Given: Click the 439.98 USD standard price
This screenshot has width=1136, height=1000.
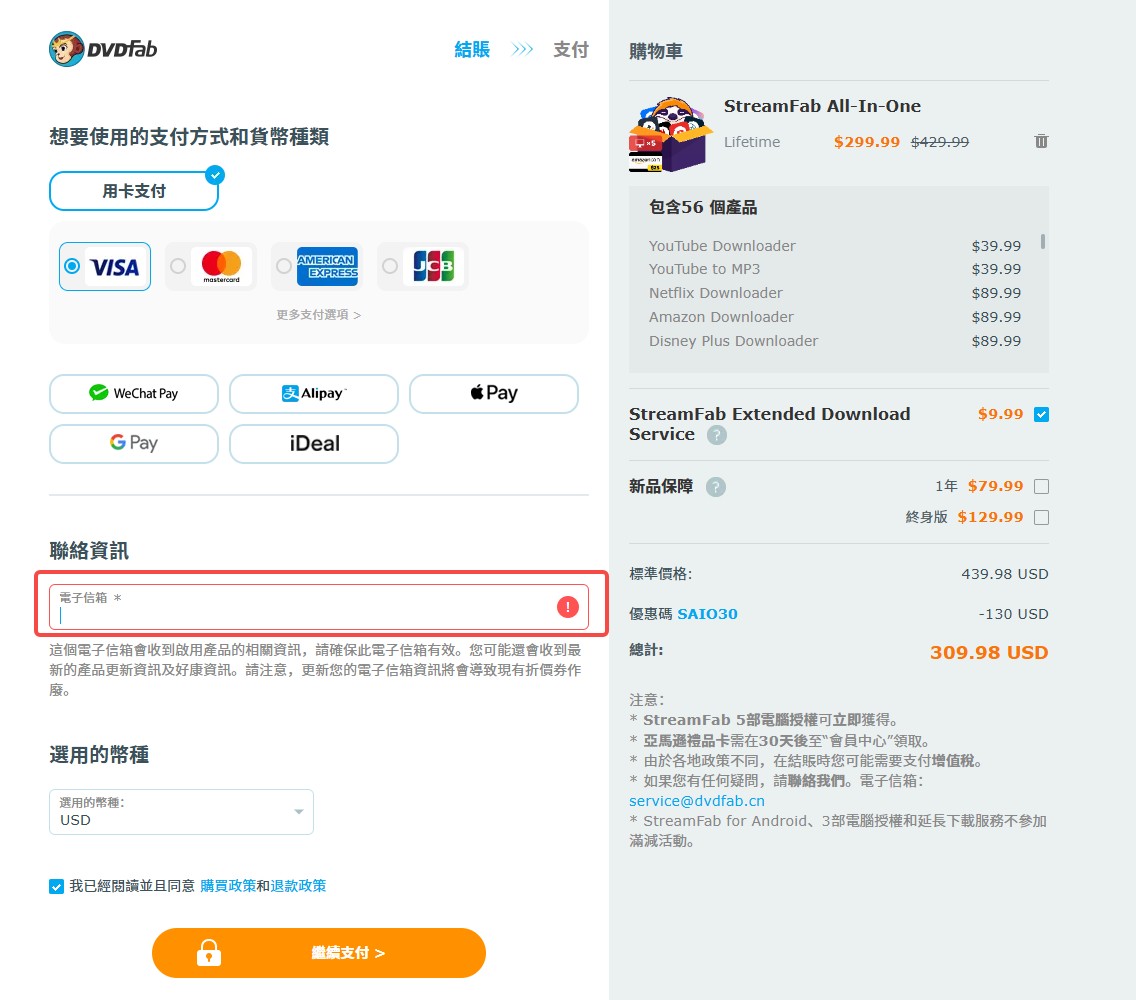Looking at the screenshot, I should click(x=1005, y=574).
